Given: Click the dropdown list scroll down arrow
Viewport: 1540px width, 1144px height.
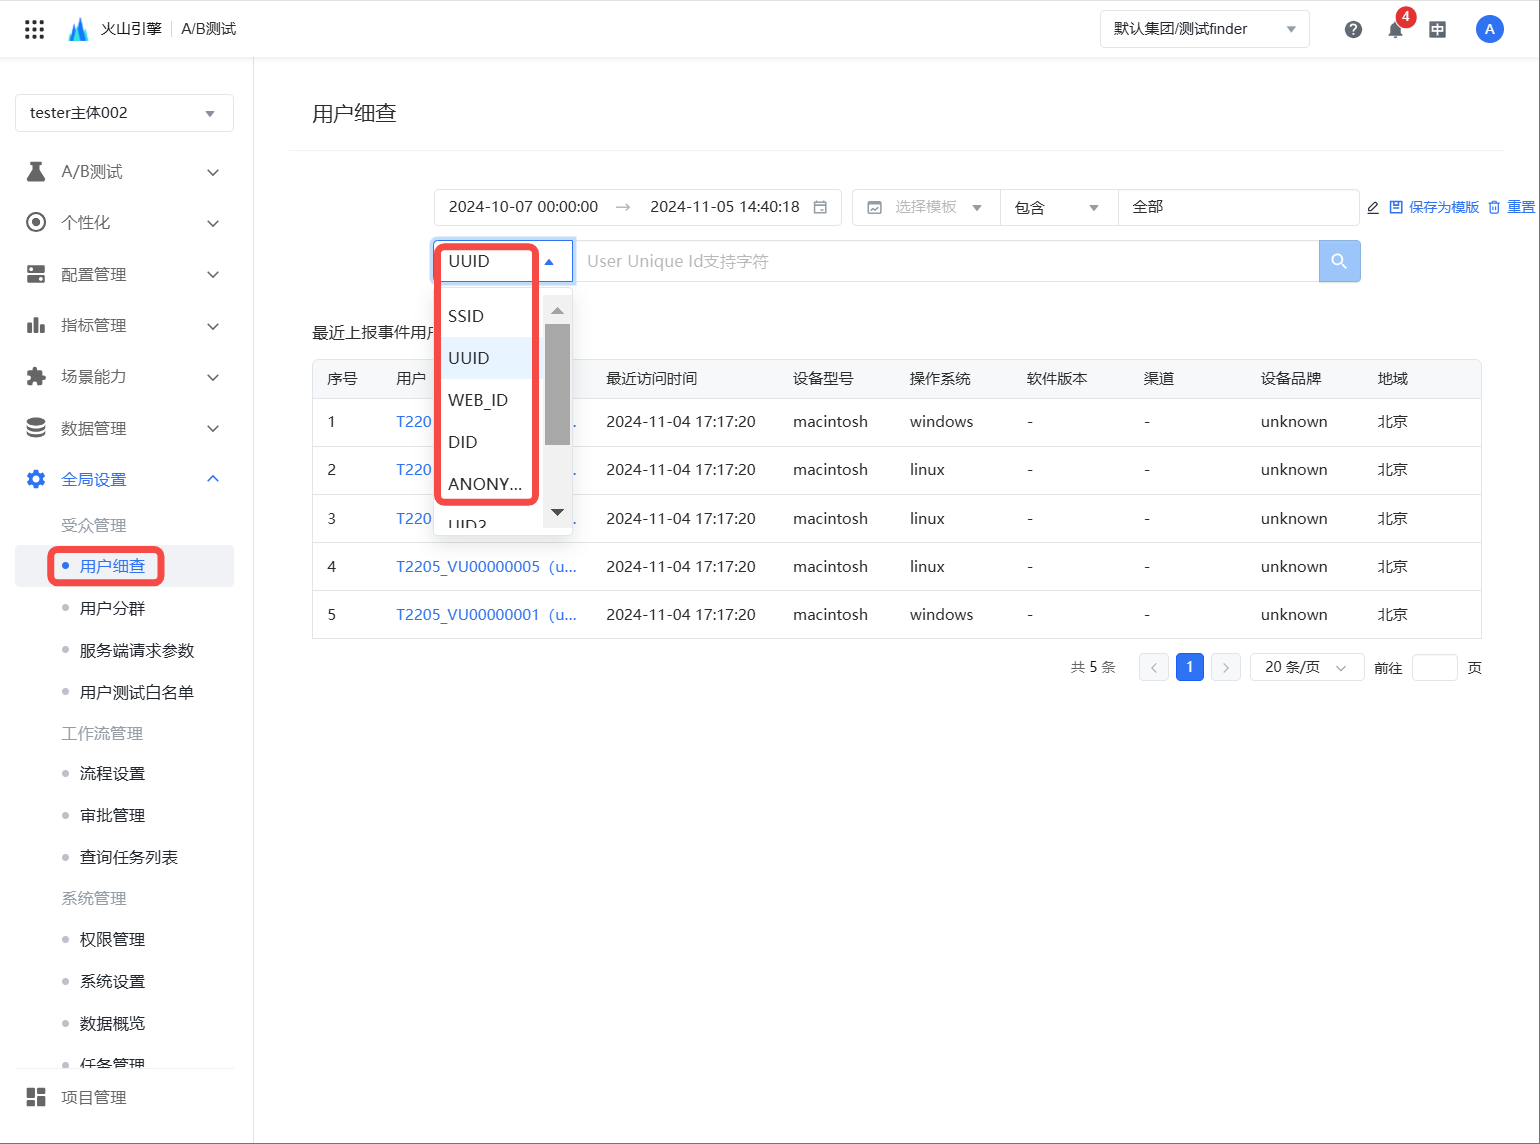Looking at the screenshot, I should click(557, 512).
